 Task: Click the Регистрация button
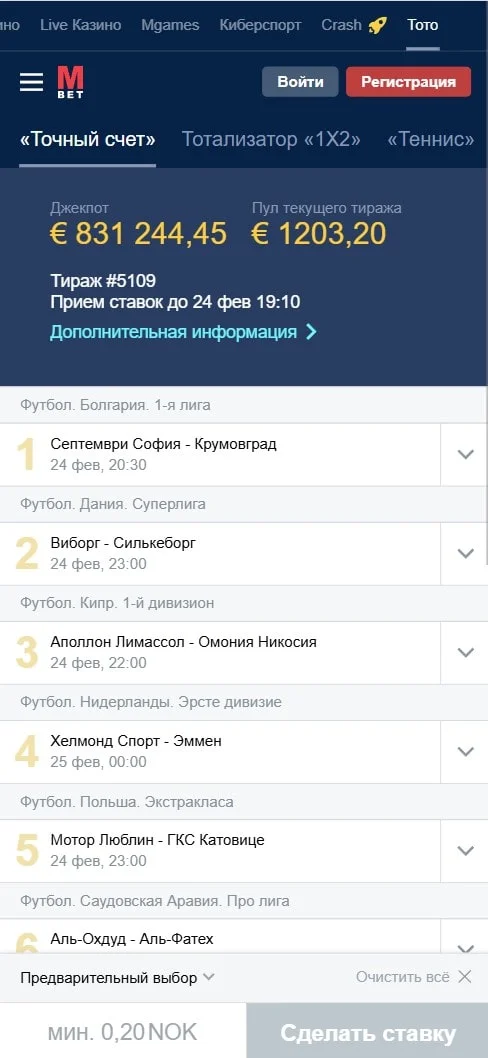[x=408, y=82]
